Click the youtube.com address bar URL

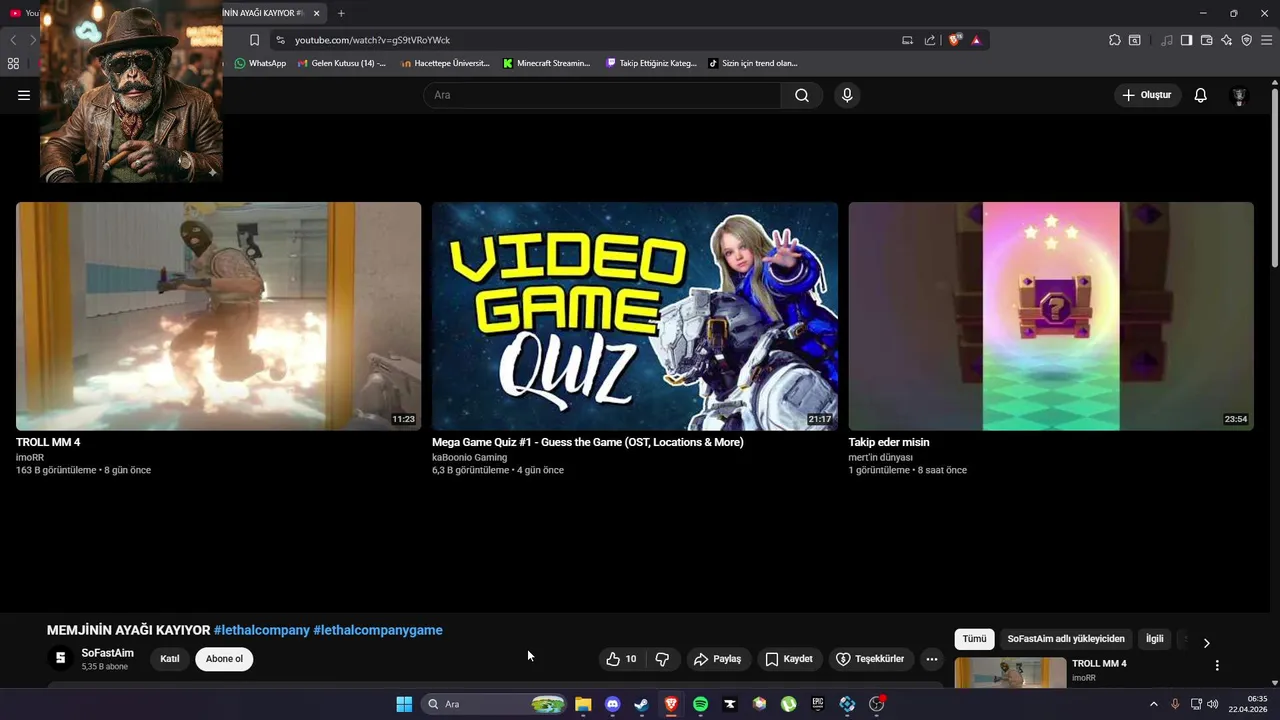tap(372, 40)
